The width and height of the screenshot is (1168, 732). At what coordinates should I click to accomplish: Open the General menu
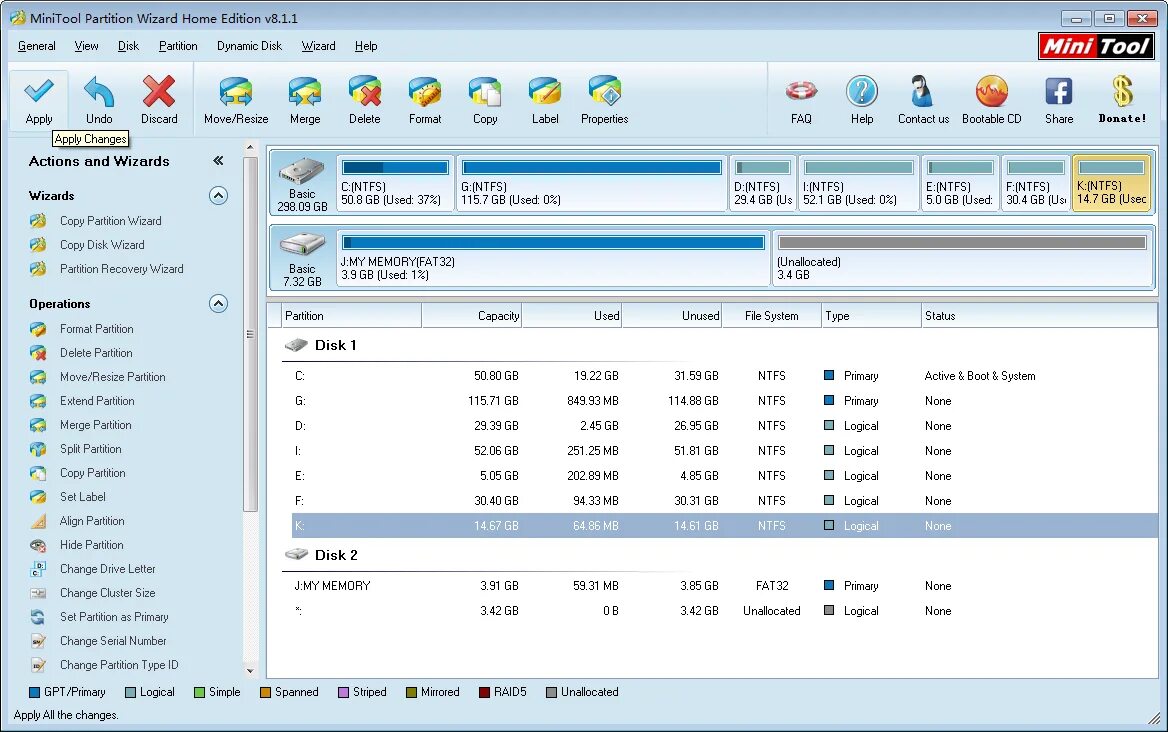(36, 46)
